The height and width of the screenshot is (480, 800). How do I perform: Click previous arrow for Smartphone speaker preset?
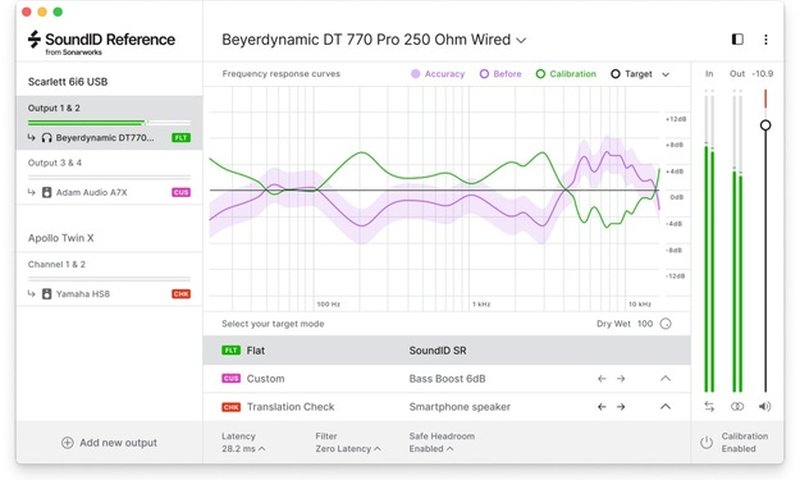tap(602, 407)
